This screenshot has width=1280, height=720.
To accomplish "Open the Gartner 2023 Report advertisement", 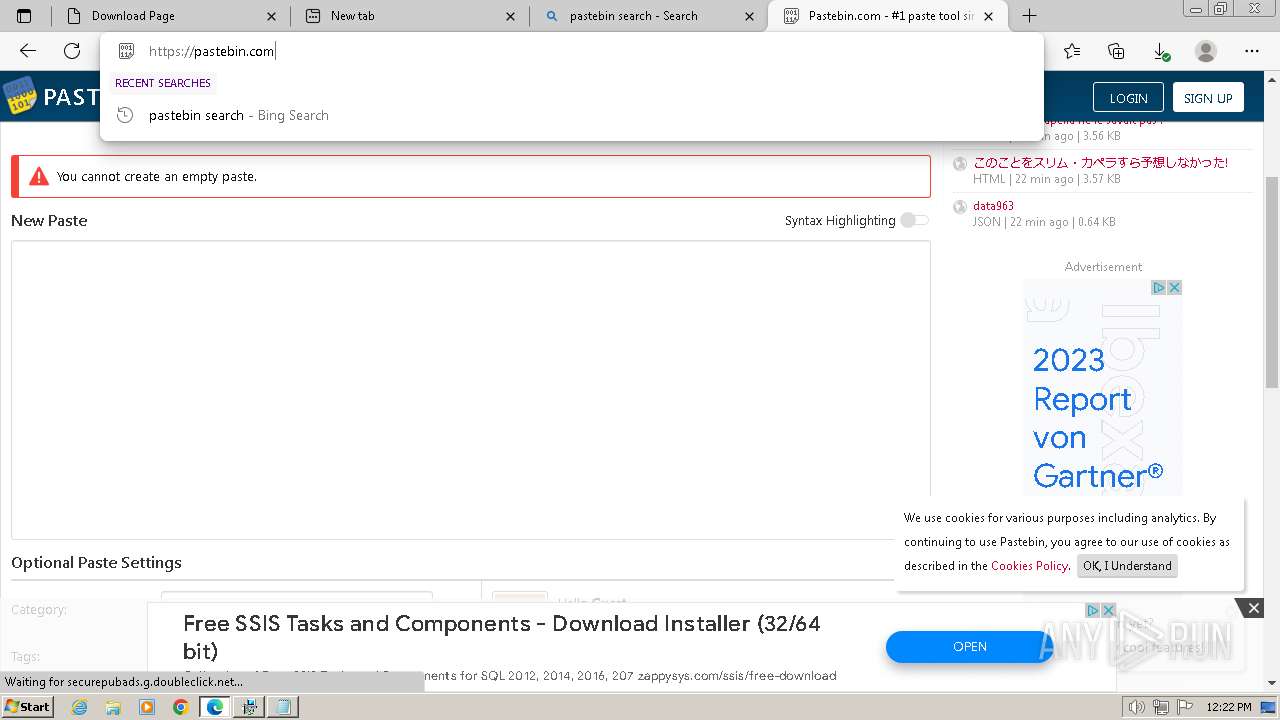I will [1103, 390].
